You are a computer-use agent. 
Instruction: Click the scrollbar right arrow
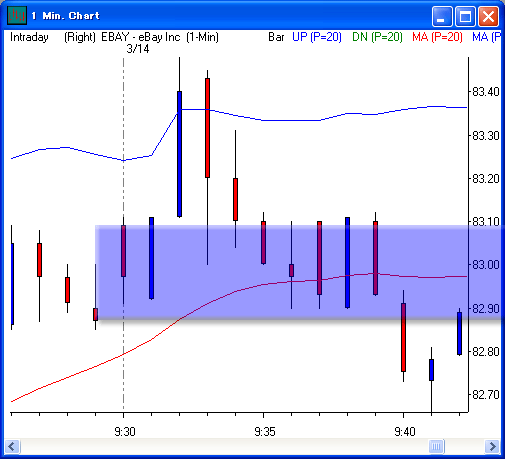tap(492, 446)
